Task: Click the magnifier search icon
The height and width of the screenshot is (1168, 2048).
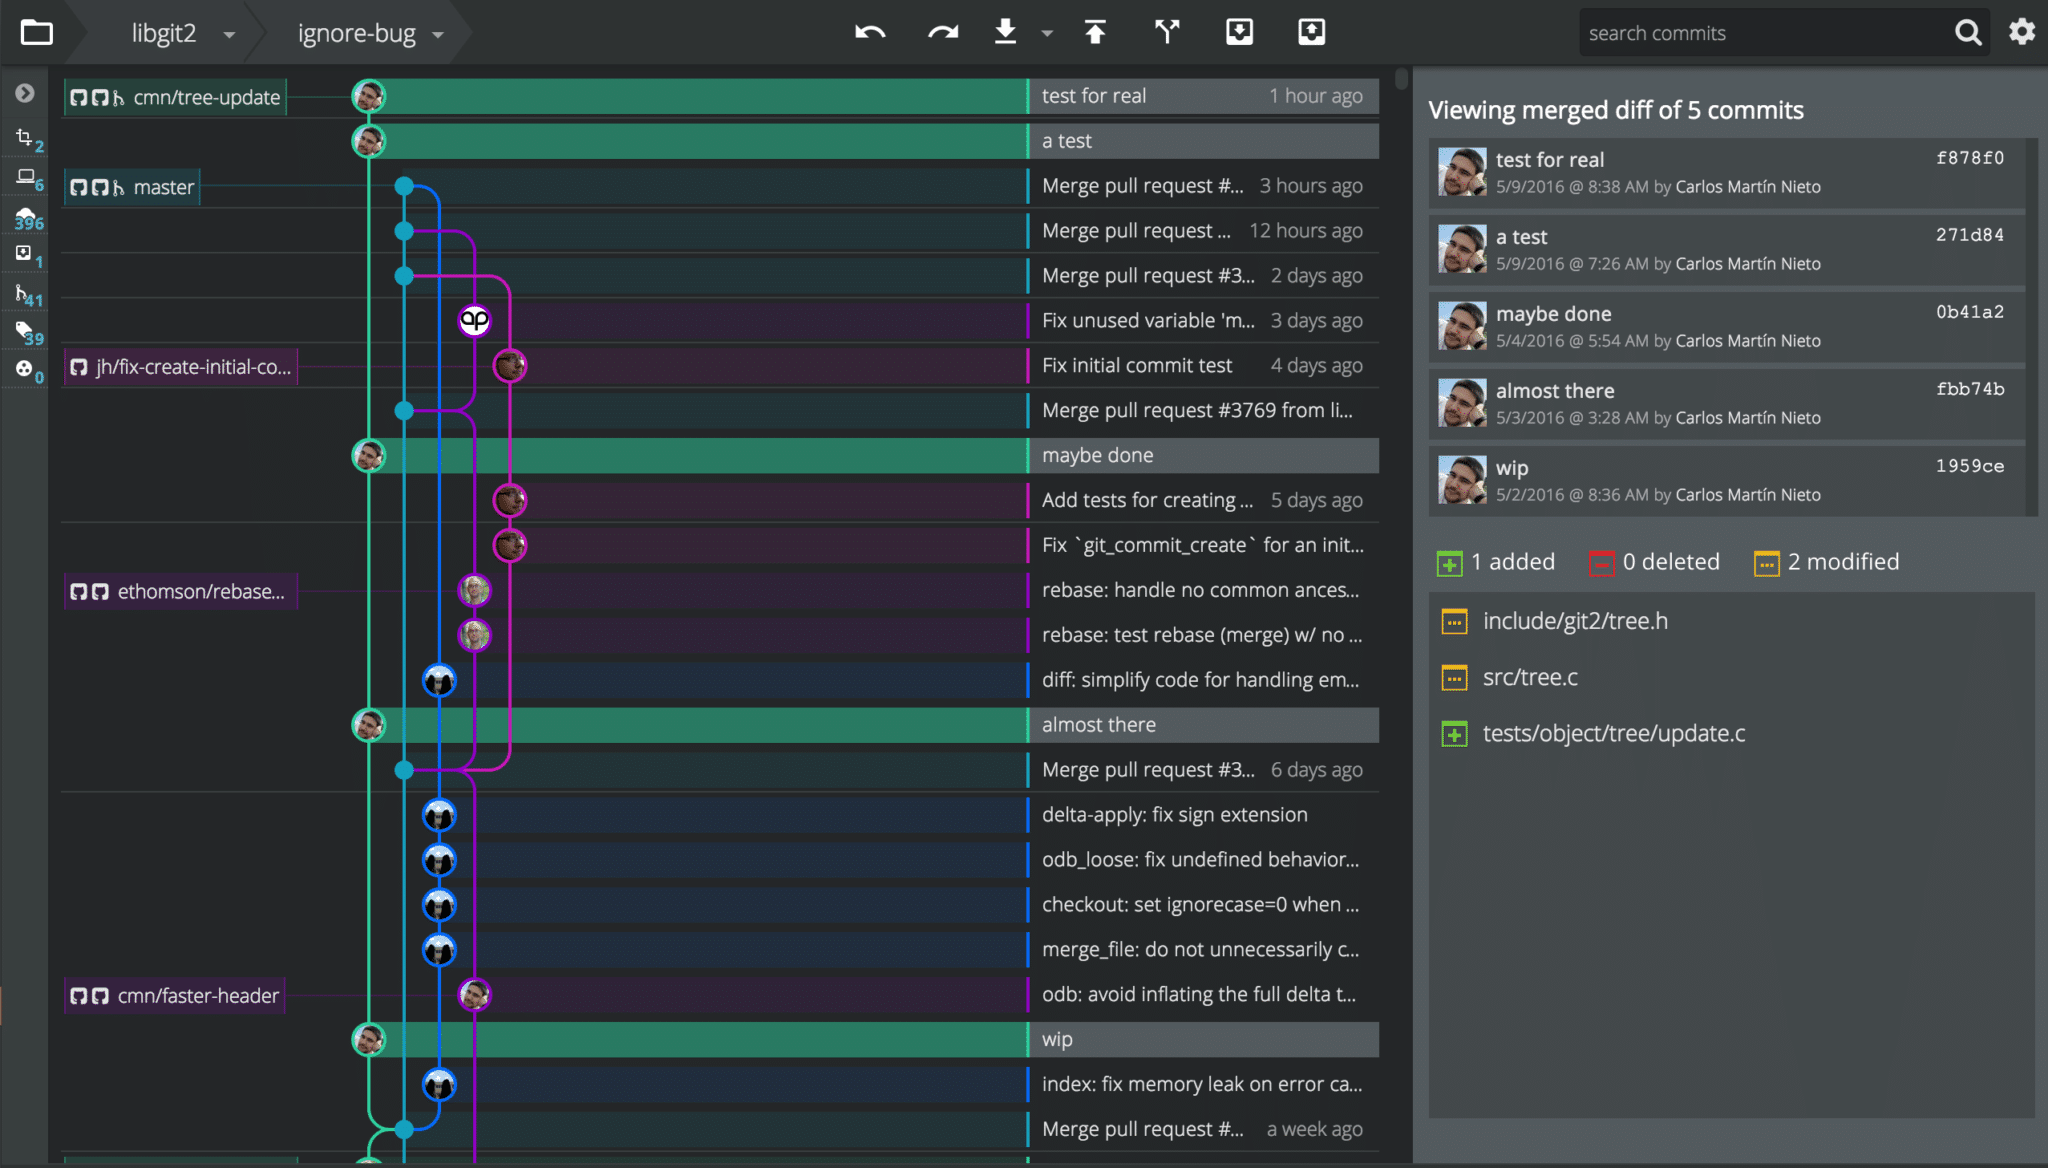Action: click(x=1967, y=33)
